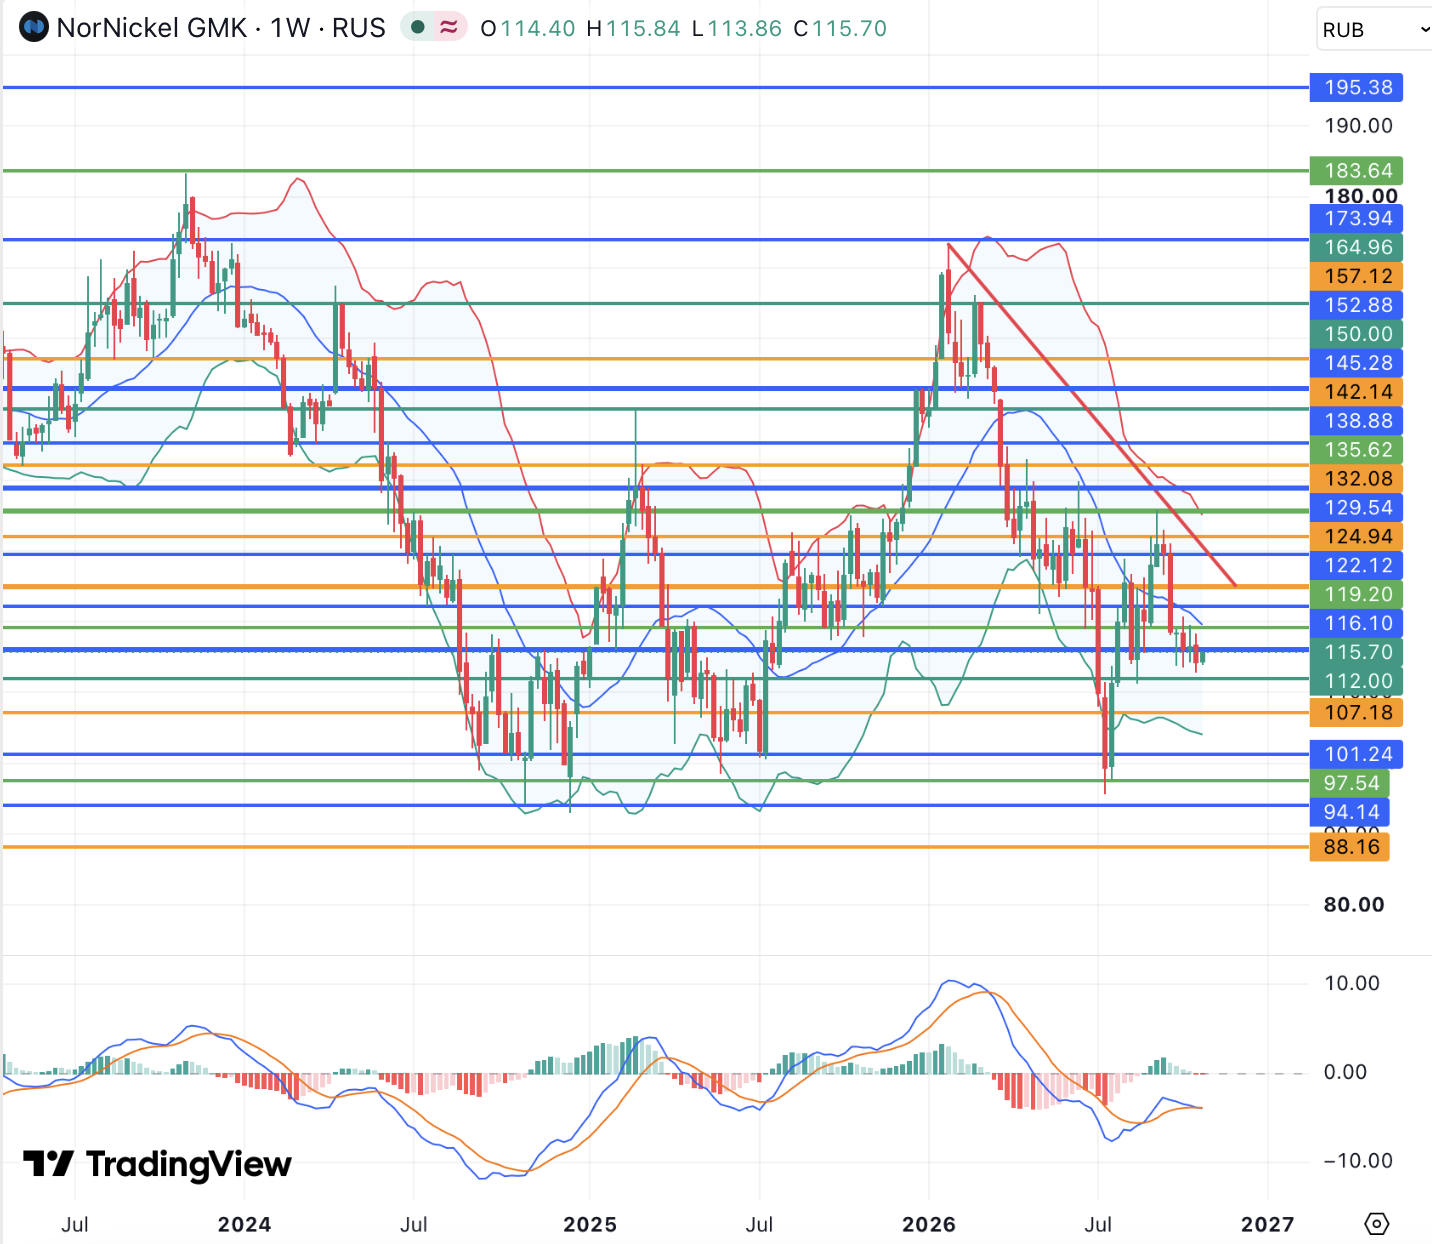Click the current price label 115.70 on the axis
1432x1244 pixels.
tap(1357, 652)
